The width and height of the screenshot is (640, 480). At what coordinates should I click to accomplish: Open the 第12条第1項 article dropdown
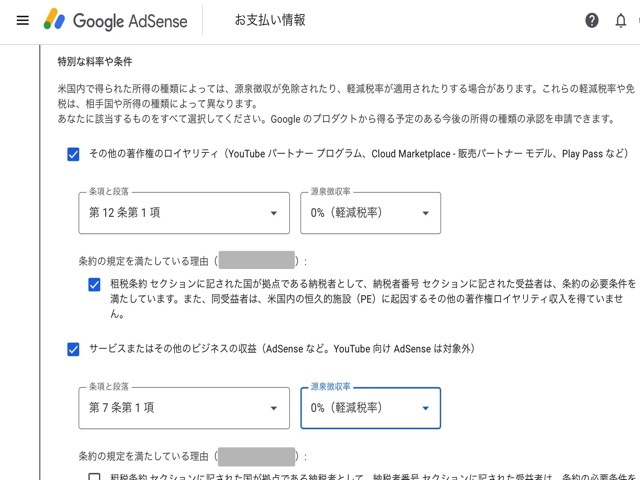[184, 213]
